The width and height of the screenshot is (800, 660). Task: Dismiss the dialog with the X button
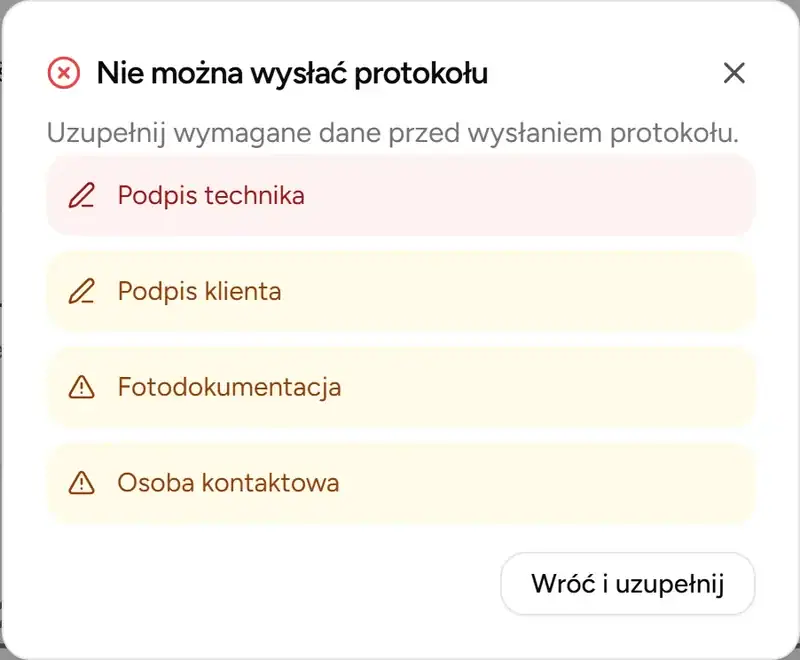click(735, 73)
